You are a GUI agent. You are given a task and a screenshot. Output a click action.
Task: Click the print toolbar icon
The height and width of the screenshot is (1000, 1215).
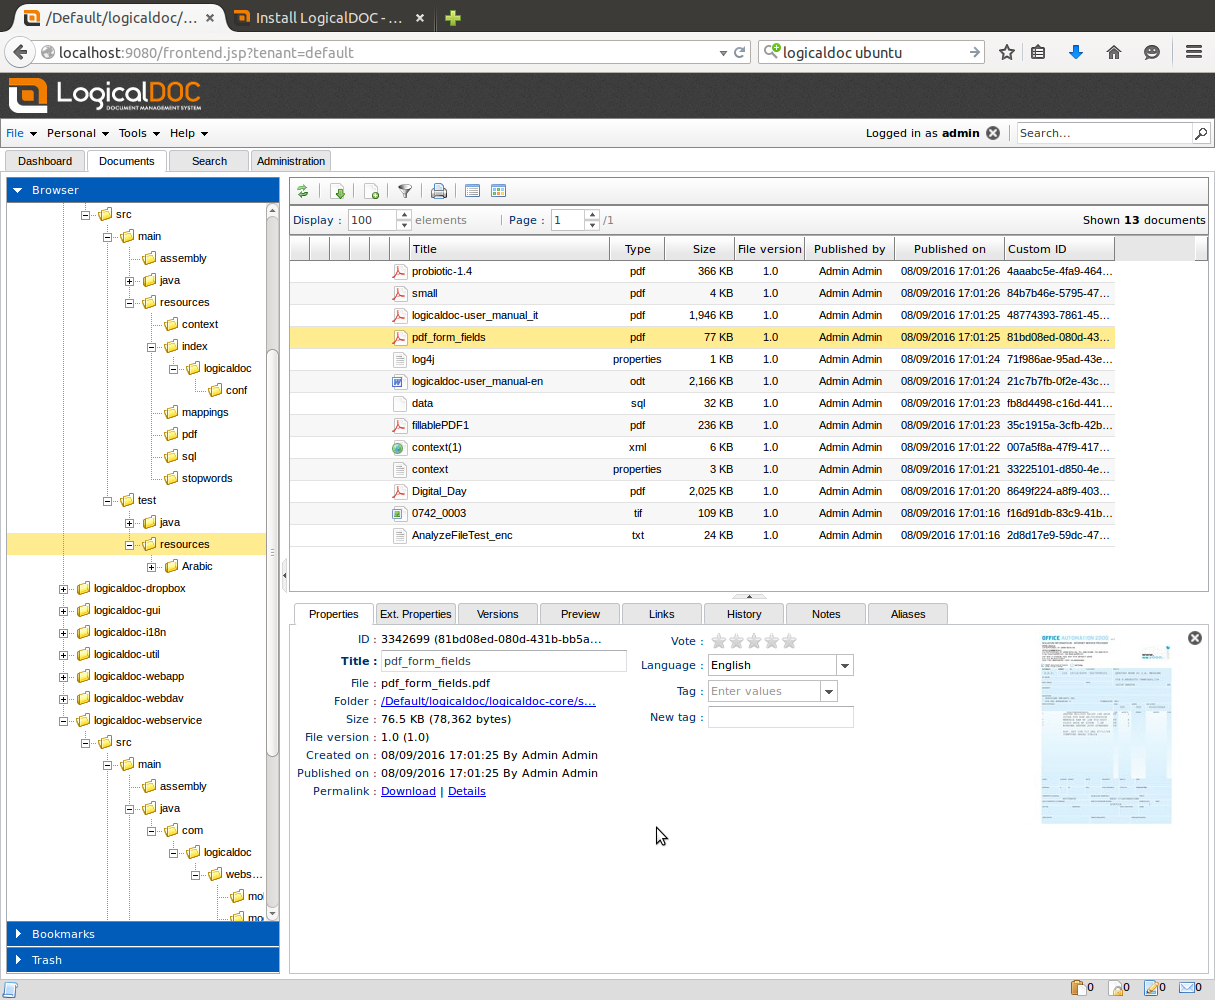pos(439,192)
